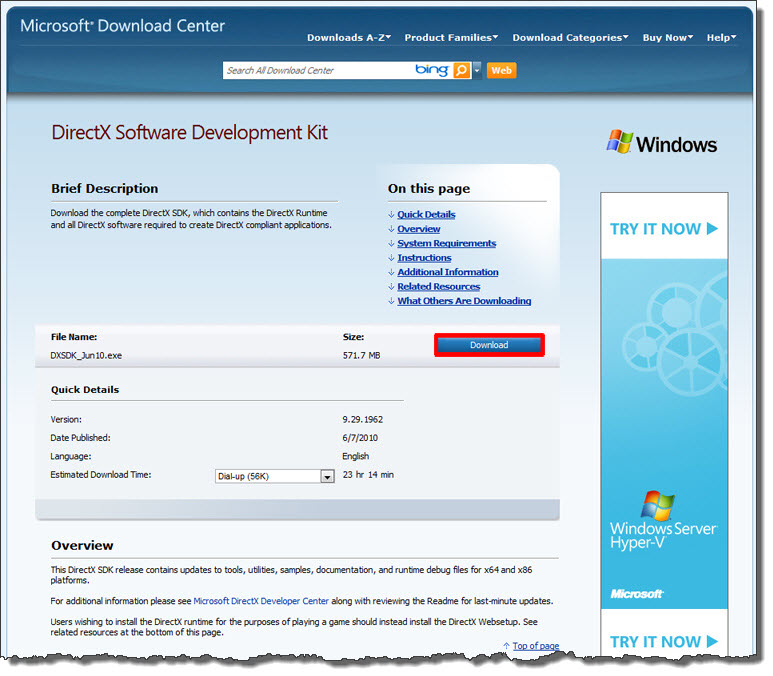Open the search scope dropdown arrow beside Bing
Screen dimensions: 773x676
(477, 71)
